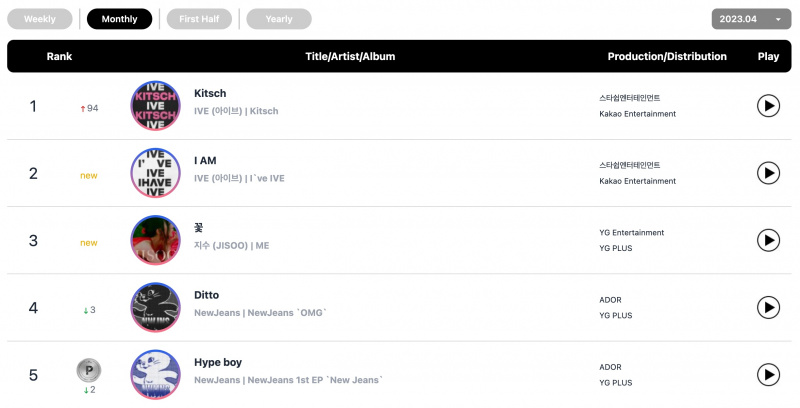
Task: Click the platinum P badge icon
Action: 89,371
